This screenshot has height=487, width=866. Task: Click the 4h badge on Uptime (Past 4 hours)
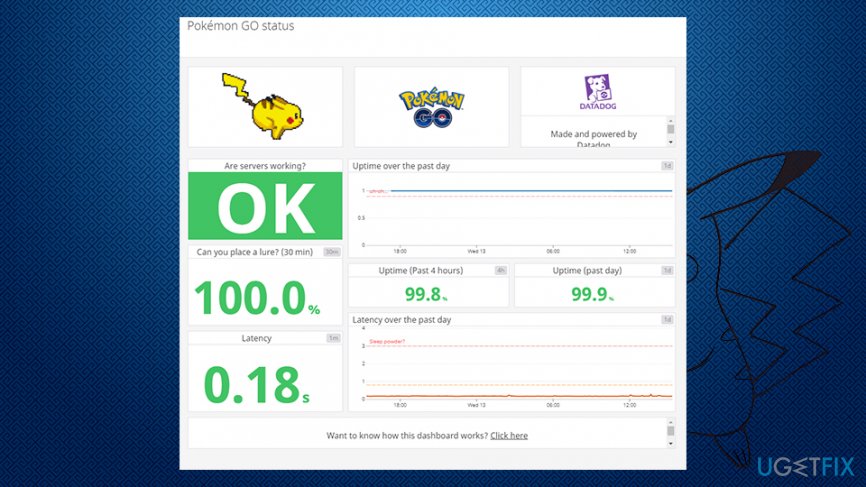coord(500,271)
